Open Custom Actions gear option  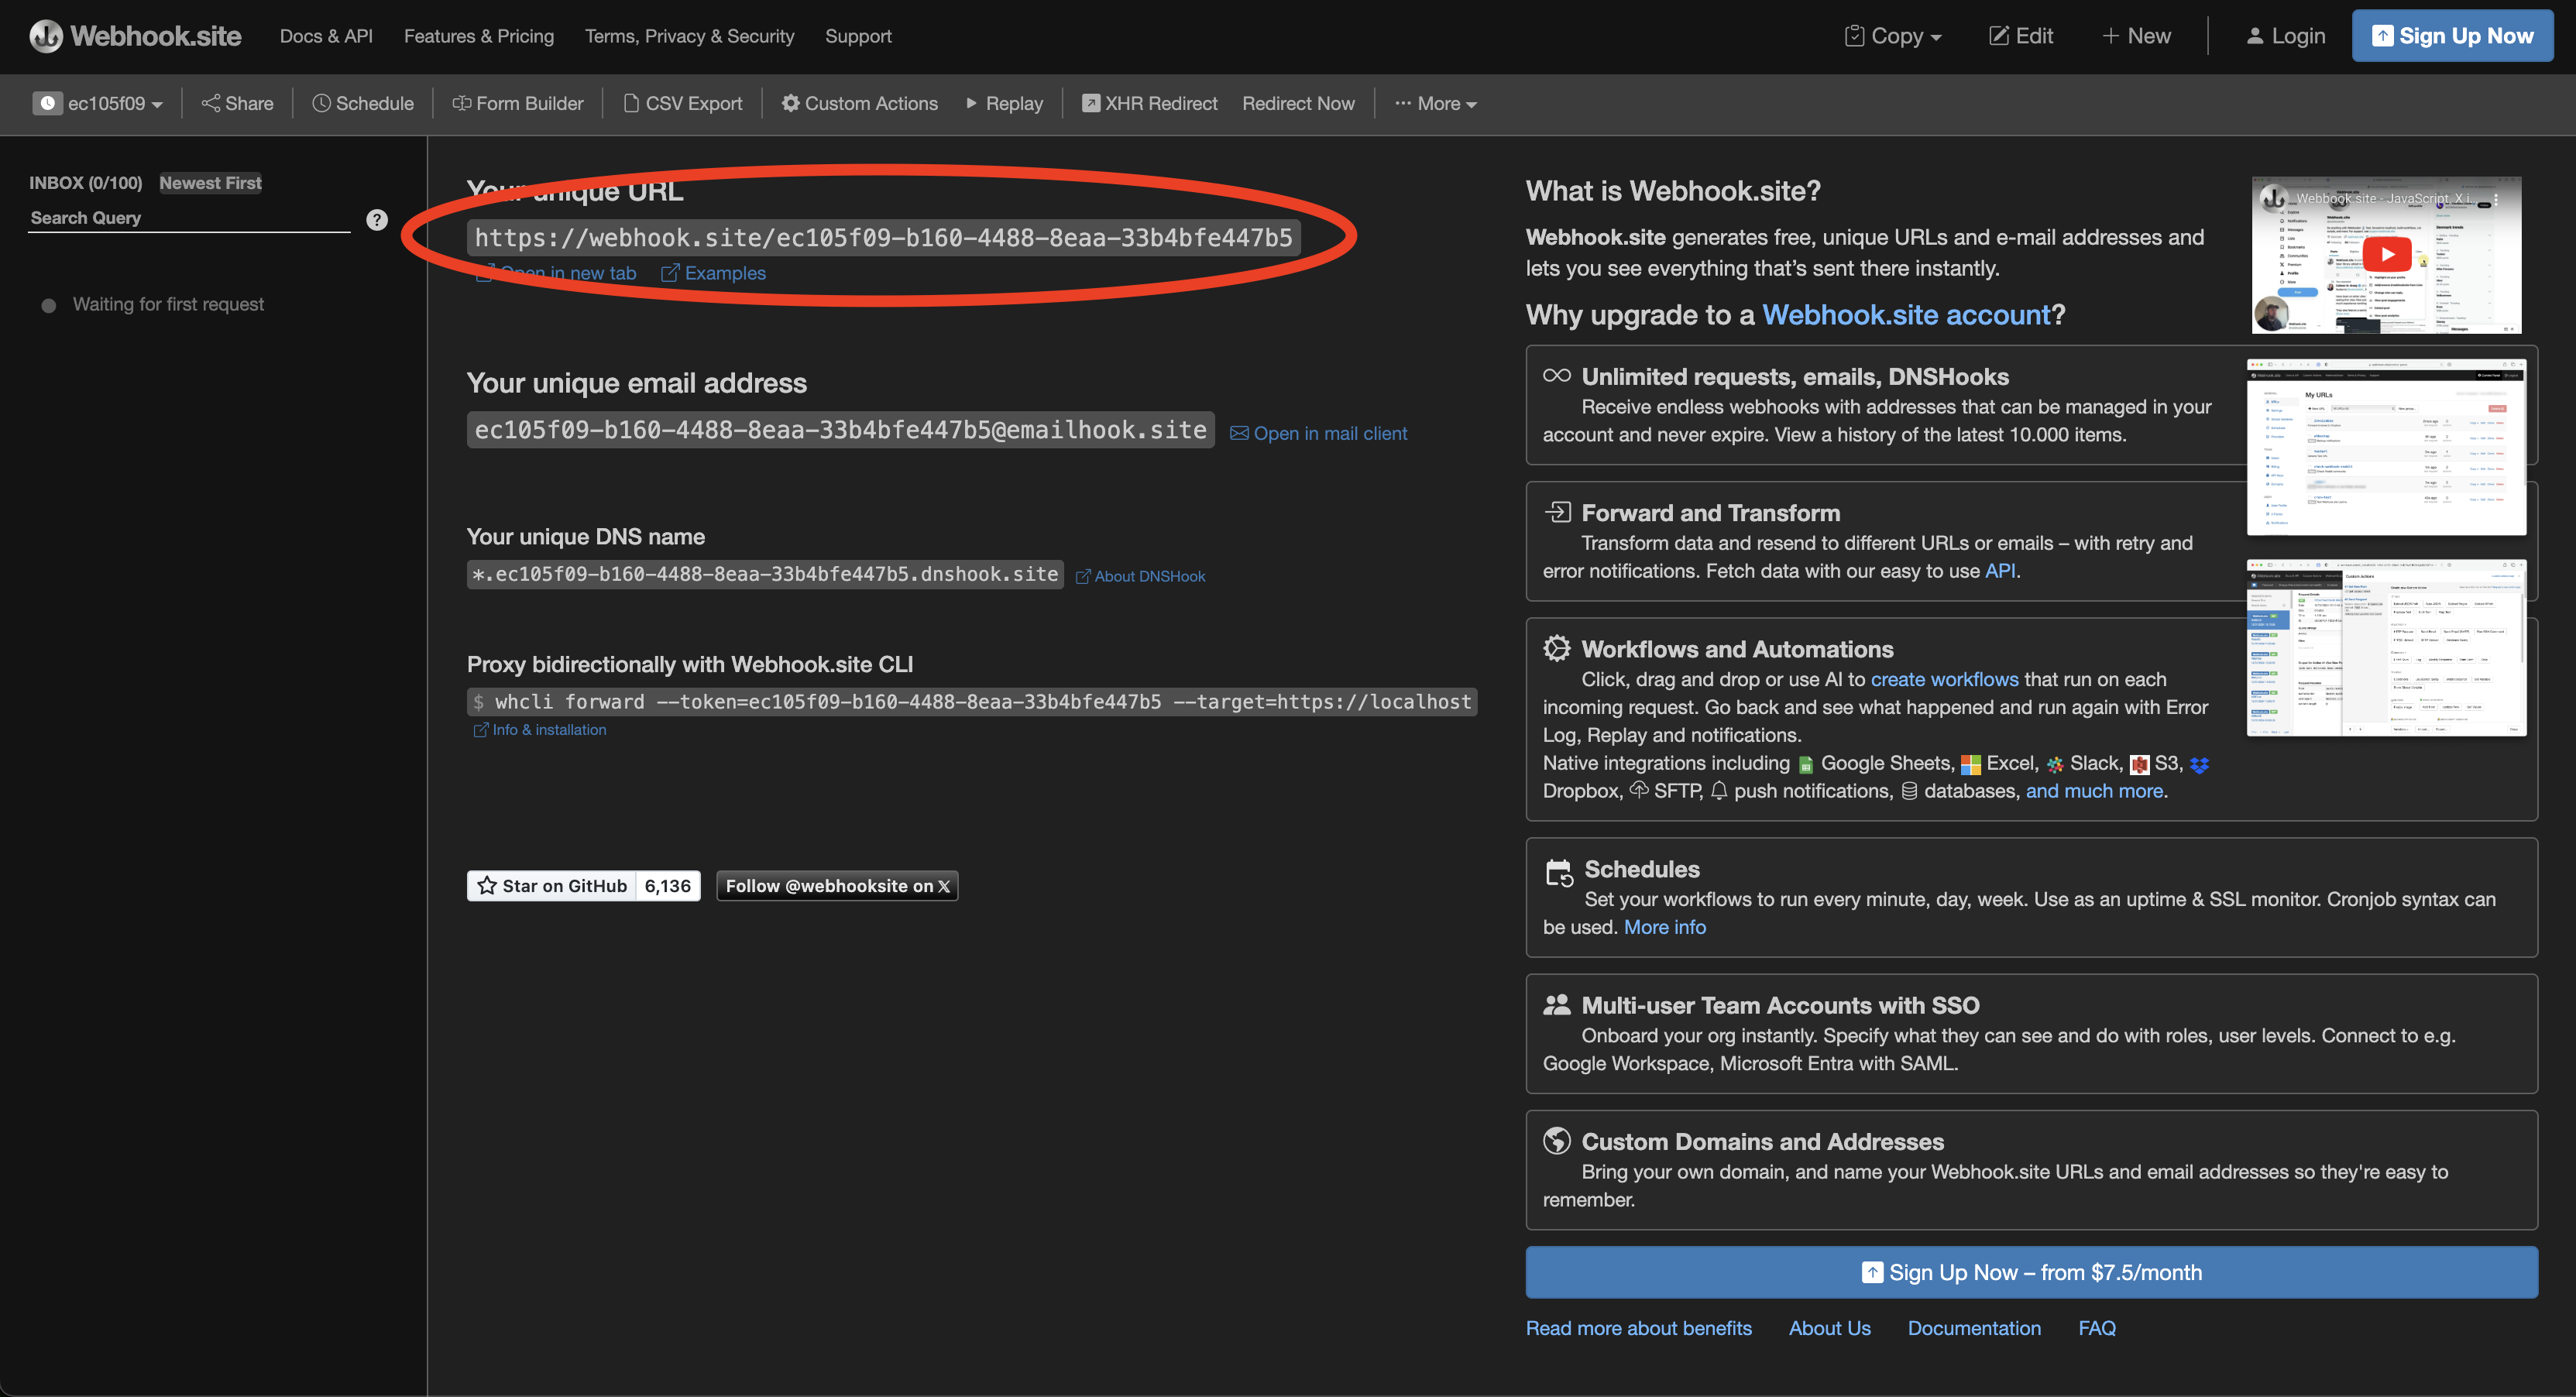pyautogui.click(x=860, y=103)
